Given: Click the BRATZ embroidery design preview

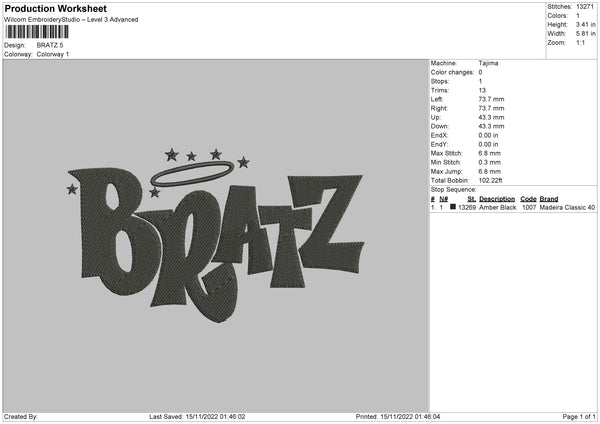Looking at the screenshot, I should (216, 235).
